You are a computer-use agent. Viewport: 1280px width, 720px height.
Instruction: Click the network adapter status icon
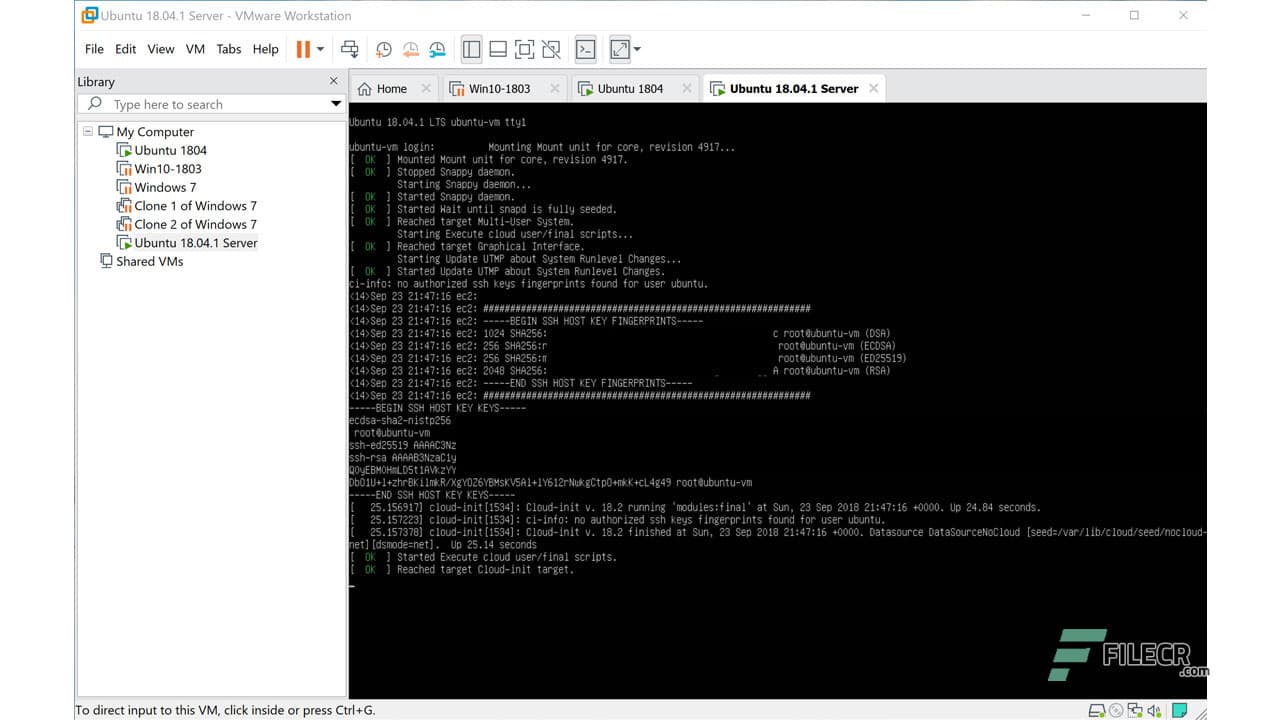click(1136, 710)
